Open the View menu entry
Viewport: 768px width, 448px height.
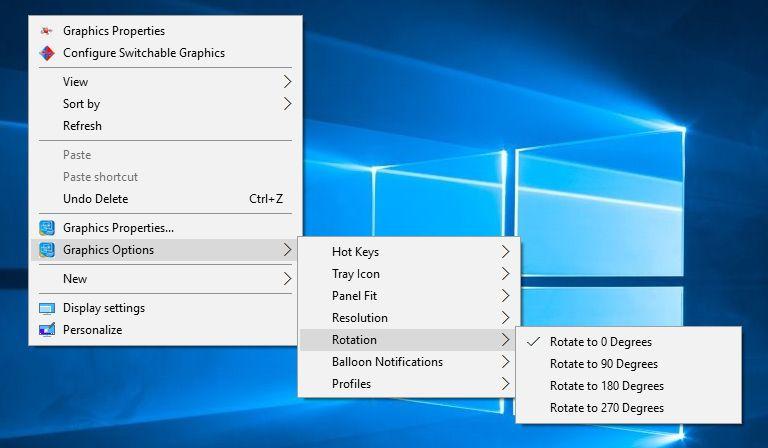(x=165, y=82)
